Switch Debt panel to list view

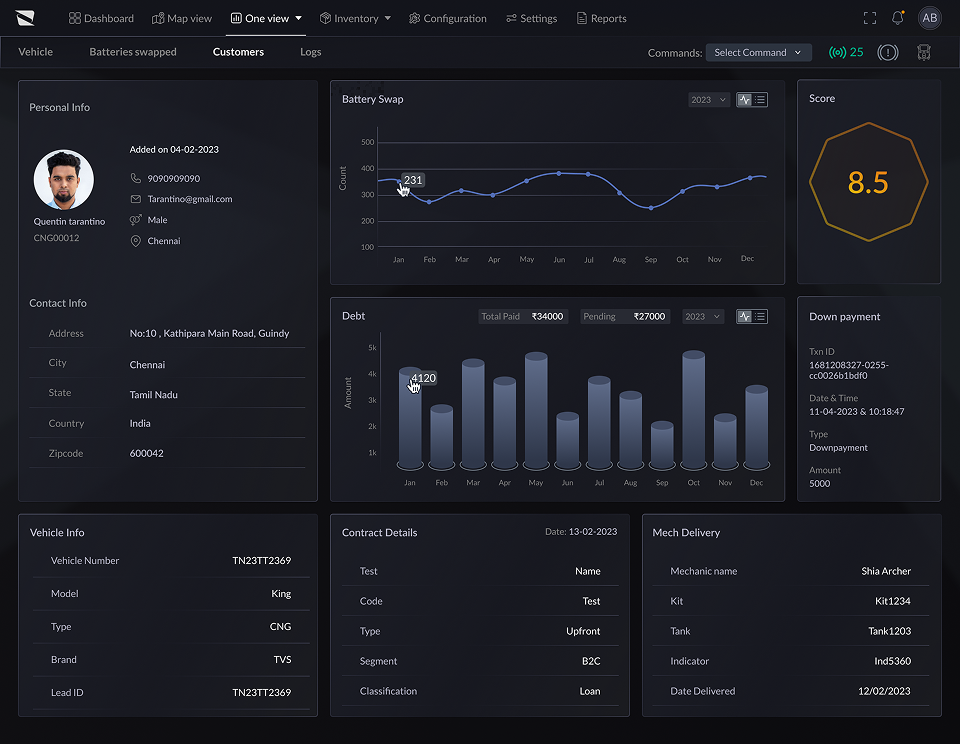click(760, 317)
